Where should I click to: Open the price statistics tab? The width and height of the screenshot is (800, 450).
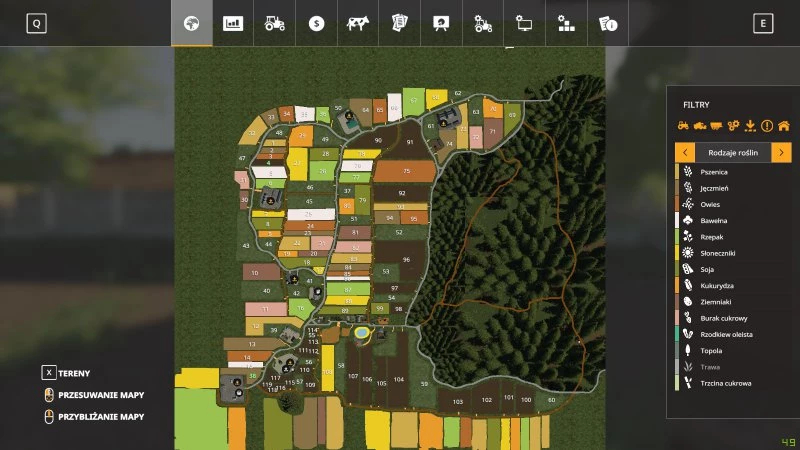click(x=233, y=23)
